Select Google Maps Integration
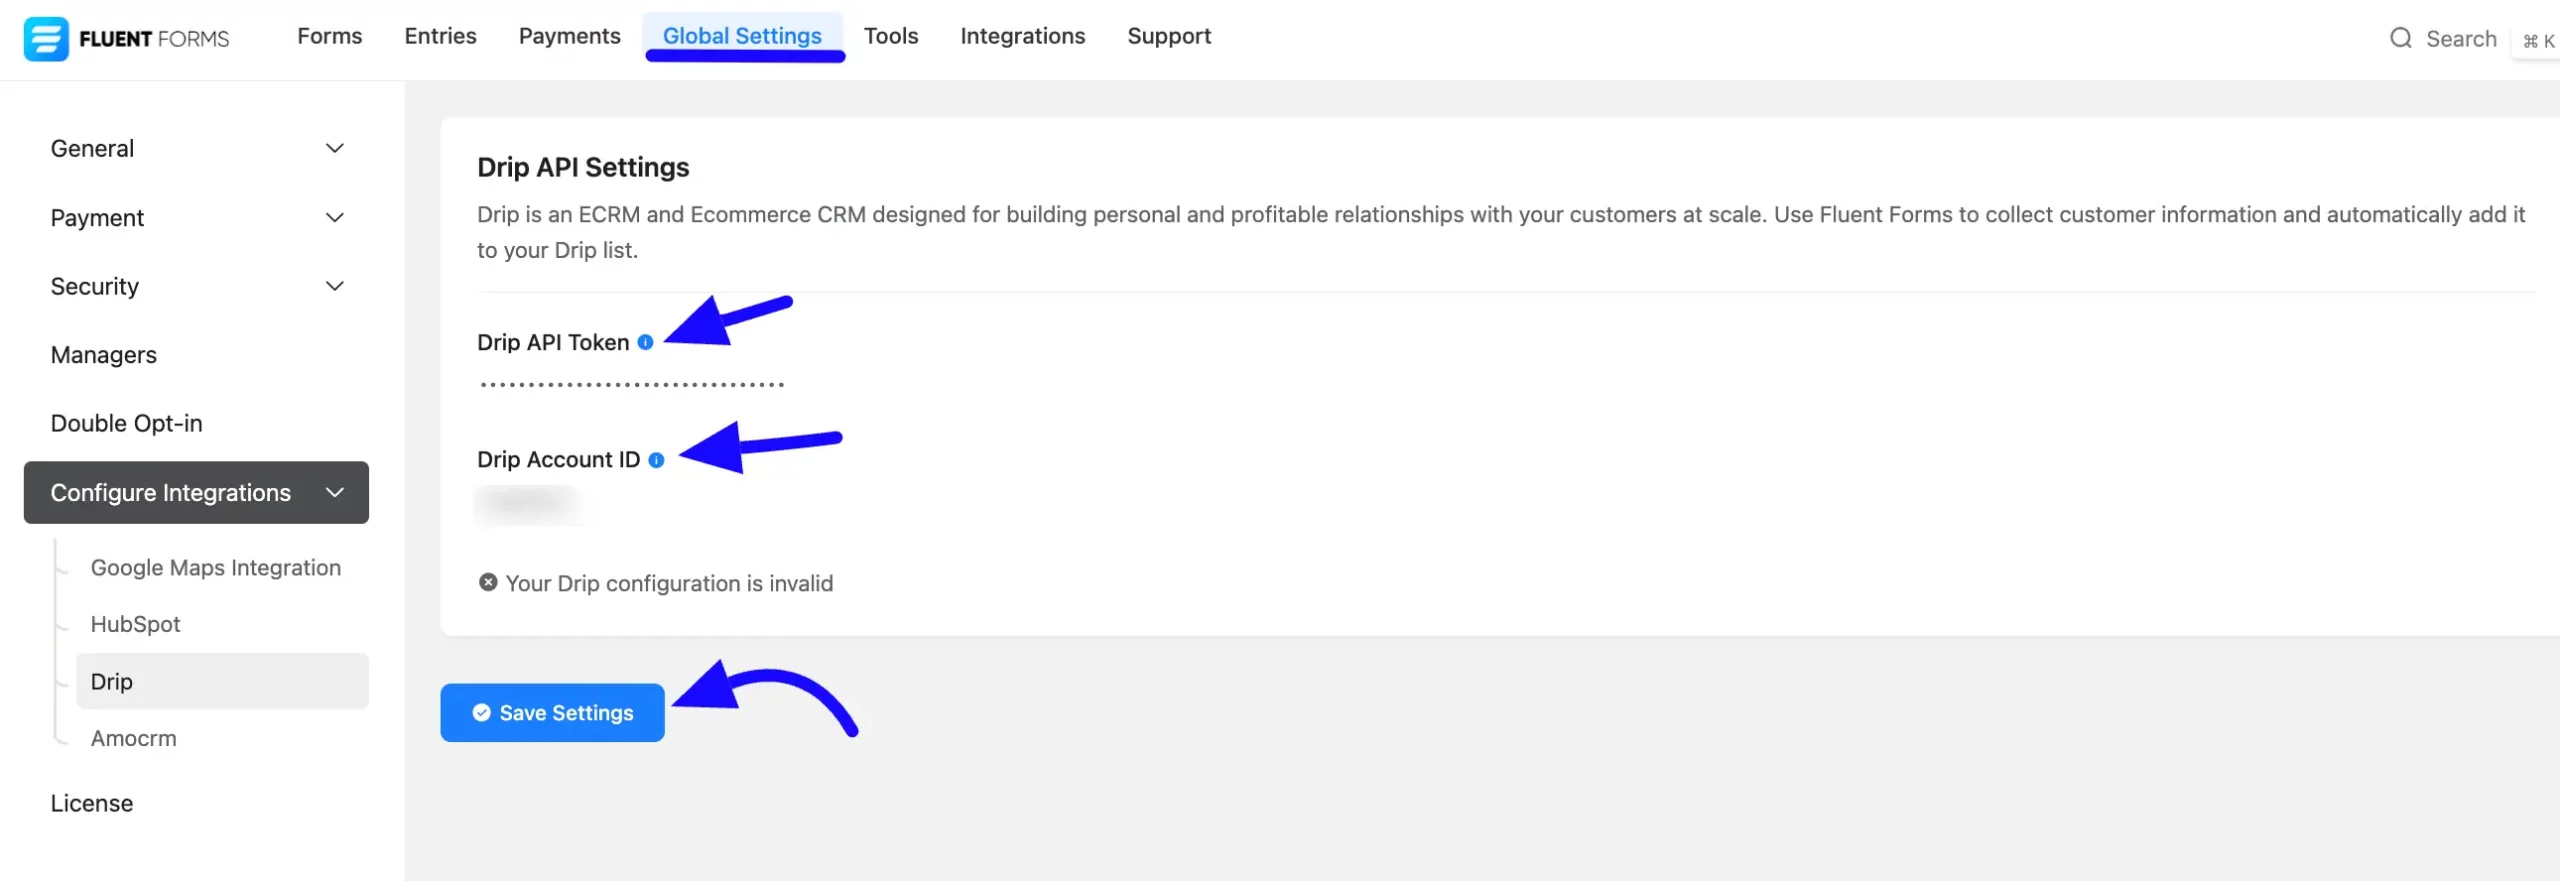 pos(216,568)
